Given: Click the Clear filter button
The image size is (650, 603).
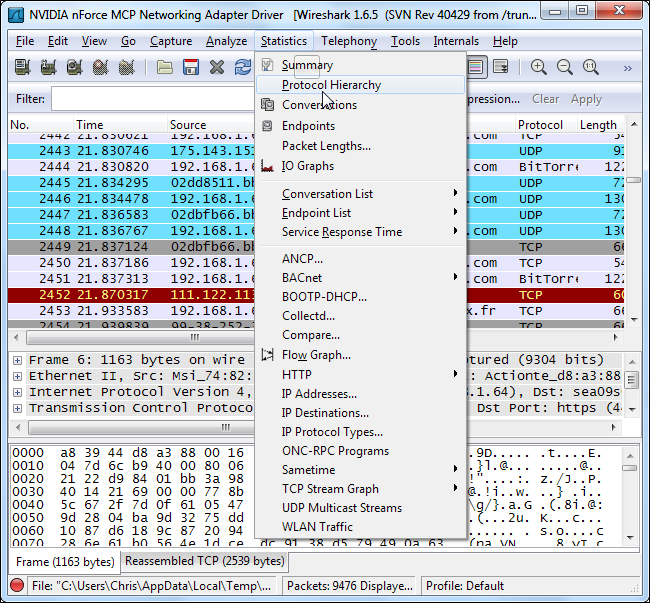Looking at the screenshot, I should [545, 99].
